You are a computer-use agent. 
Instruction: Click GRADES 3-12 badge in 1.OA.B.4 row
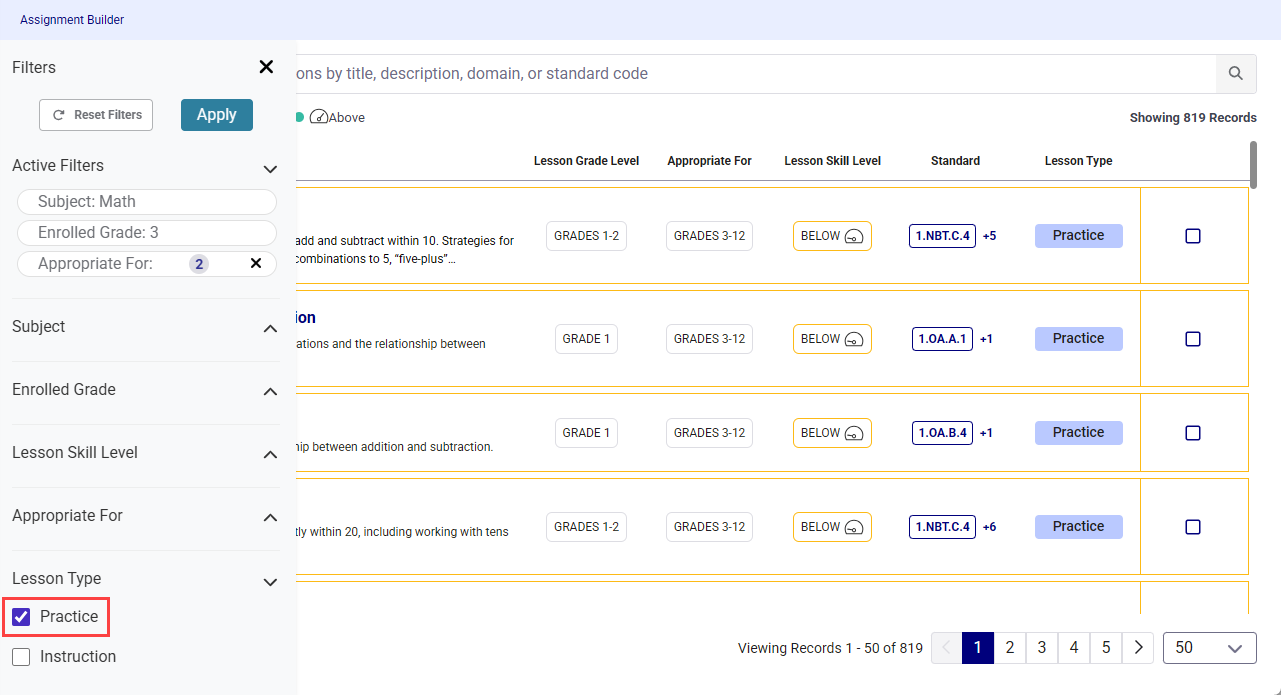[x=709, y=433]
